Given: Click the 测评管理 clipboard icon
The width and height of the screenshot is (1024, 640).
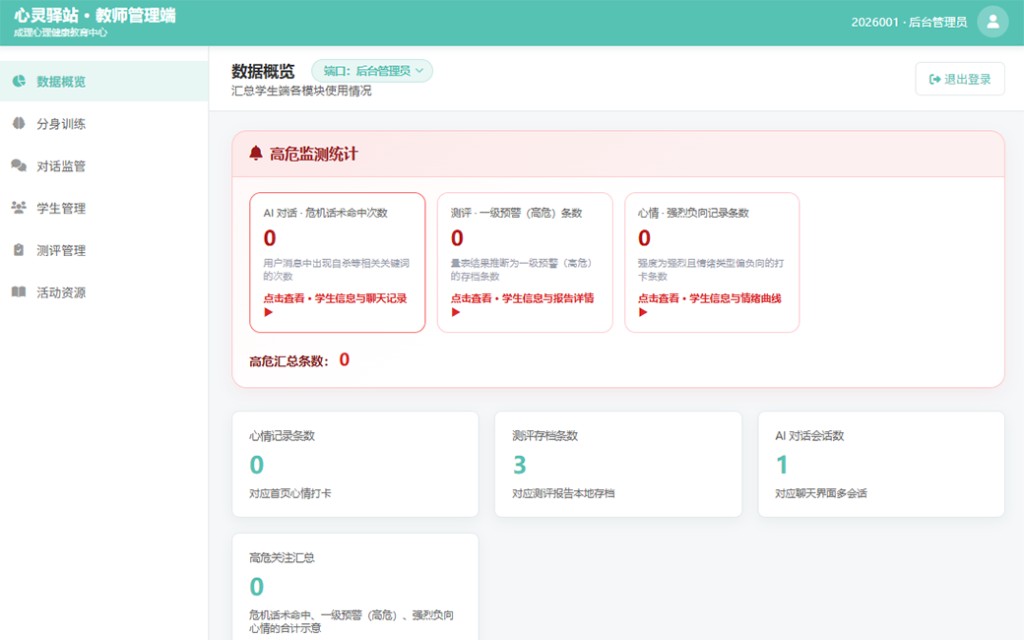Looking at the screenshot, I should click(19, 249).
